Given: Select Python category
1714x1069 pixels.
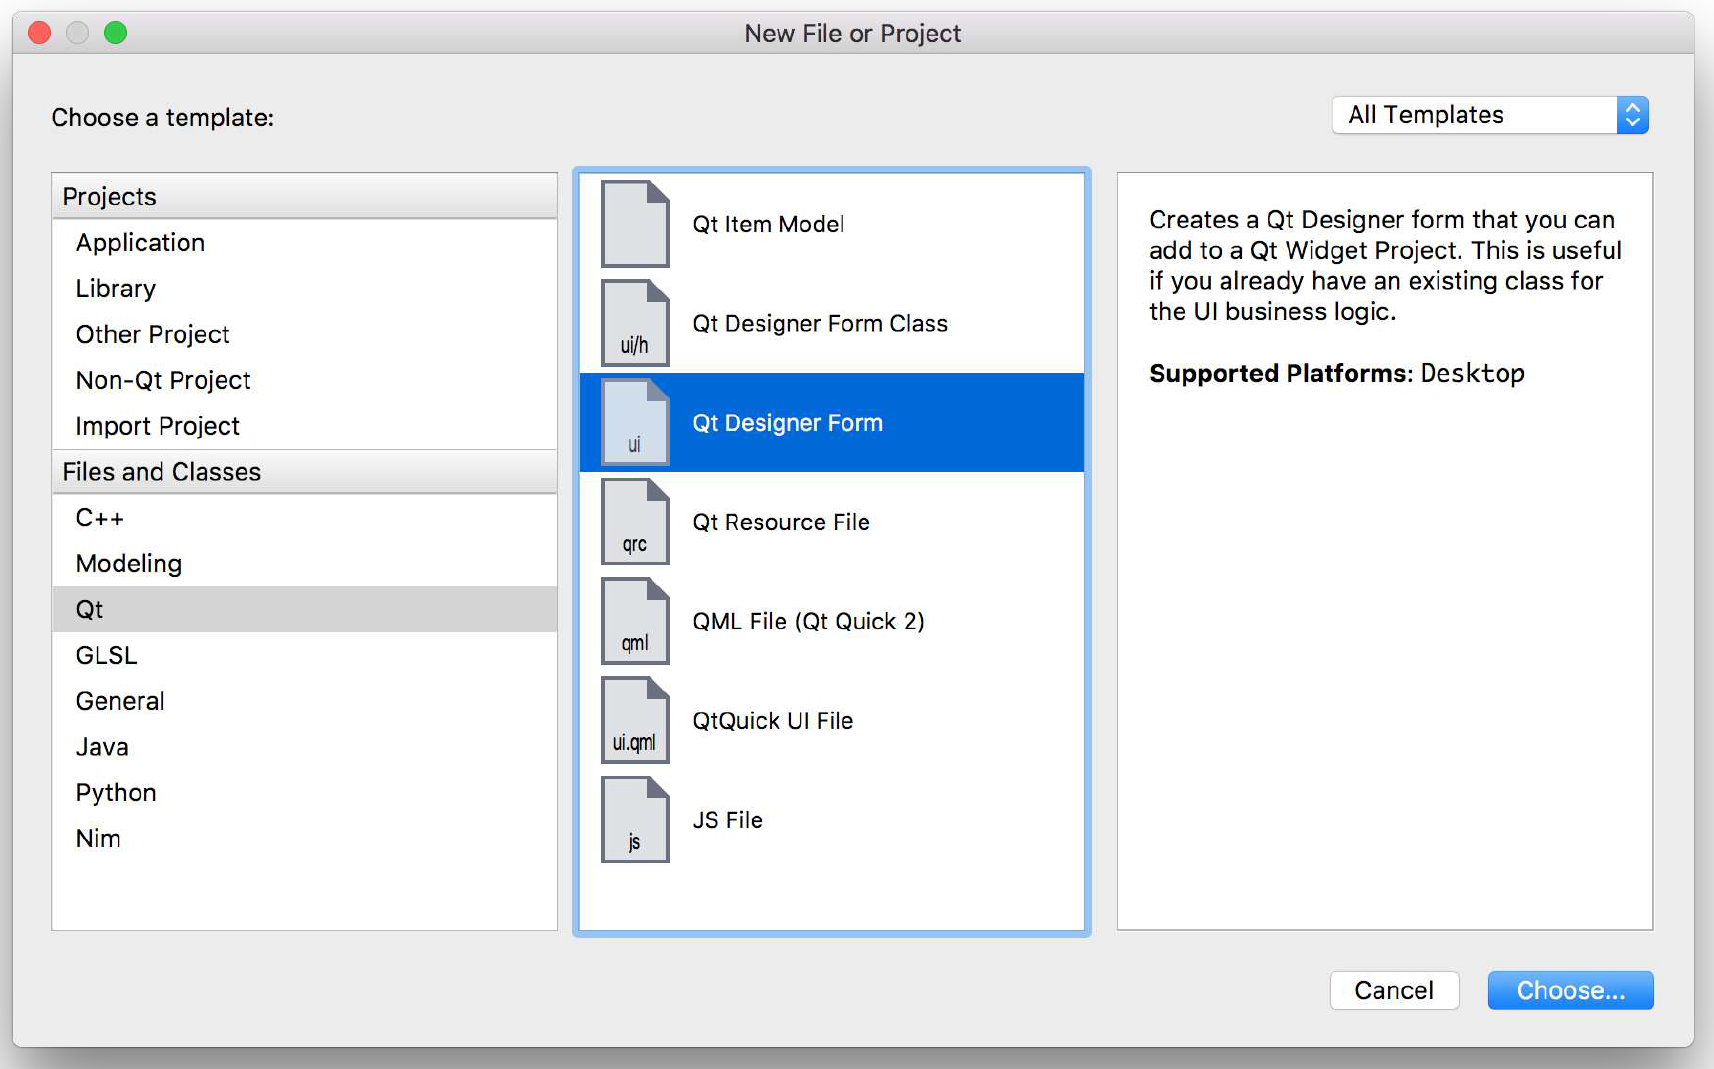Looking at the screenshot, I should pos(304,793).
